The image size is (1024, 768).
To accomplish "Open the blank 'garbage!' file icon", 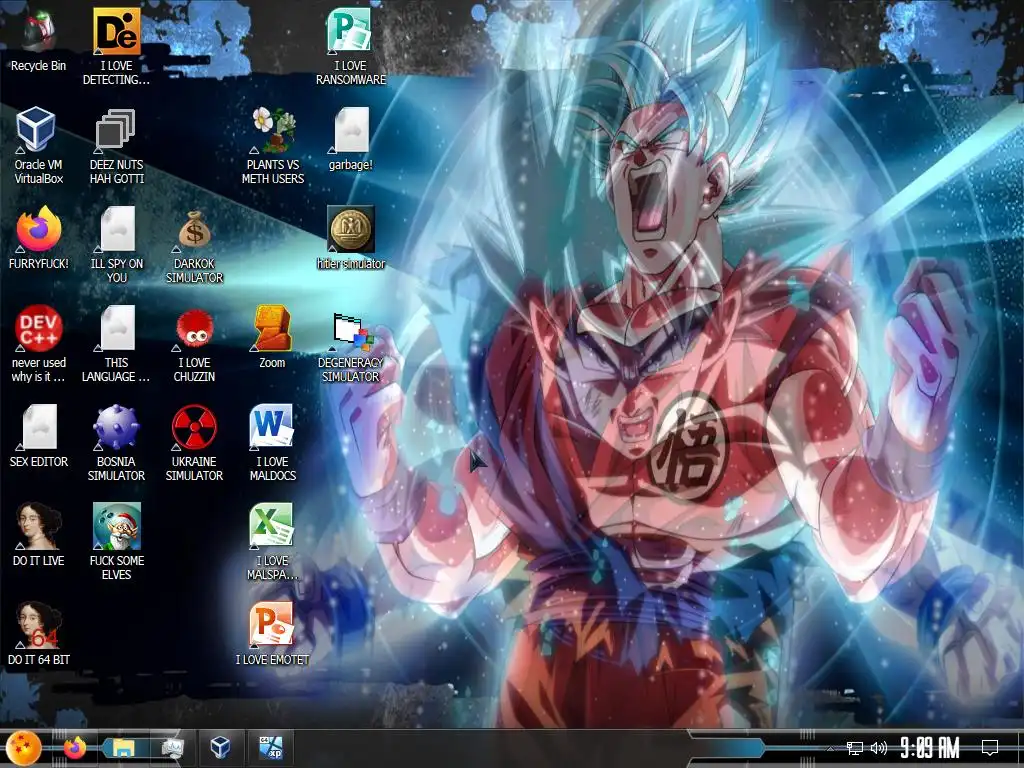I will pyautogui.click(x=351, y=130).
